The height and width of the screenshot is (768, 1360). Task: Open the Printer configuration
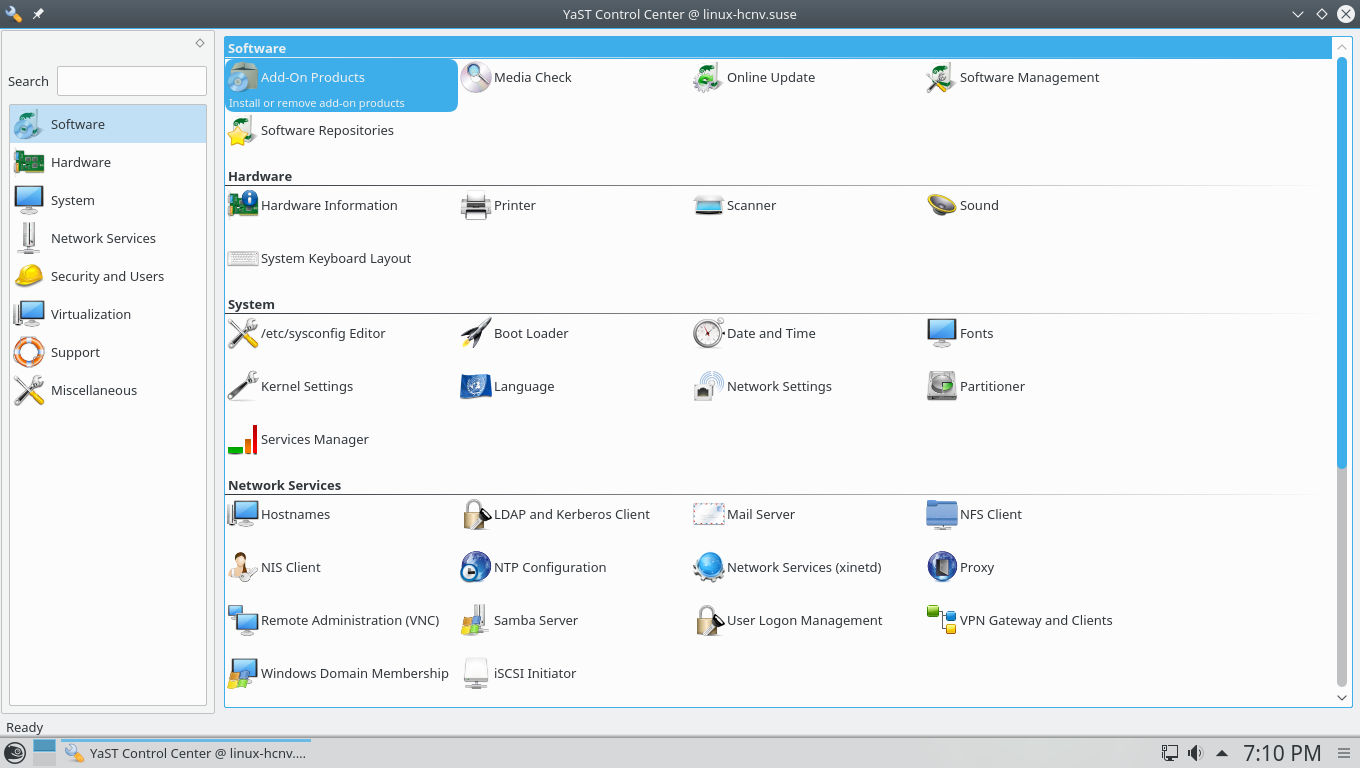pos(498,206)
